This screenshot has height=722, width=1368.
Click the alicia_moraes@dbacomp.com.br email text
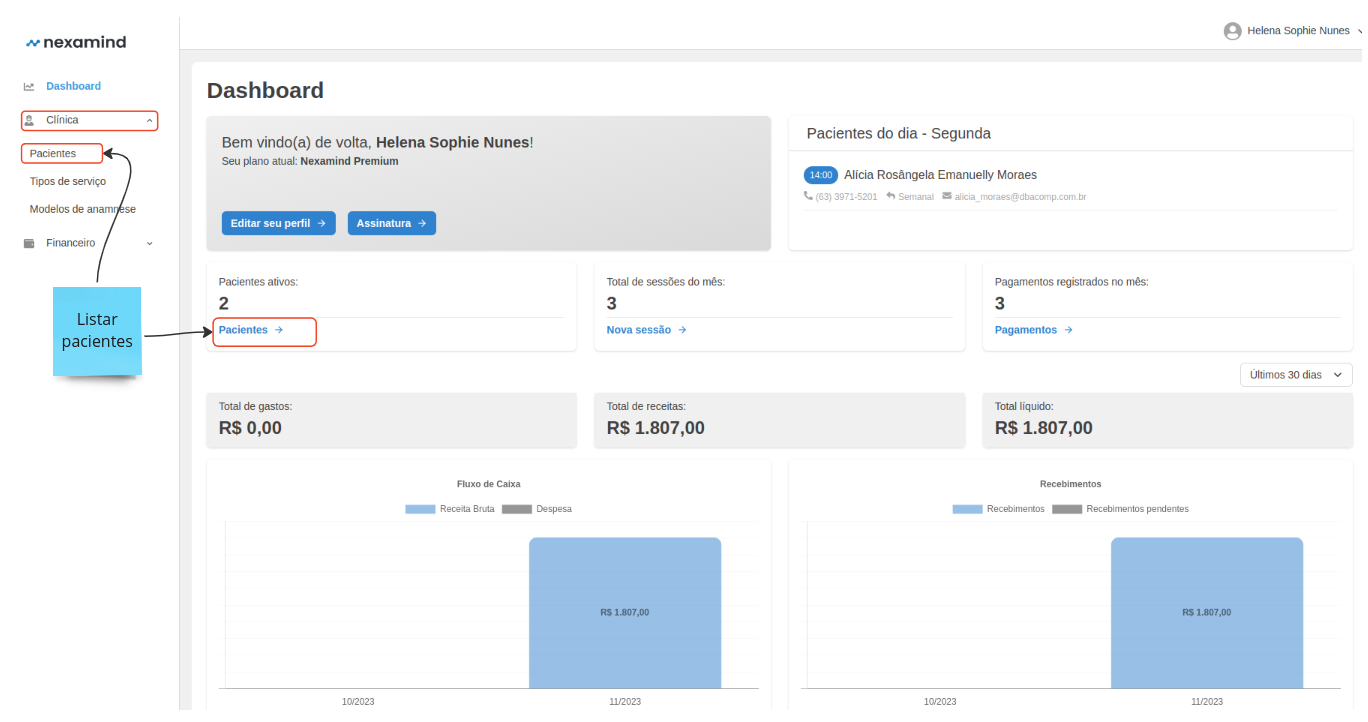[x=1020, y=197]
